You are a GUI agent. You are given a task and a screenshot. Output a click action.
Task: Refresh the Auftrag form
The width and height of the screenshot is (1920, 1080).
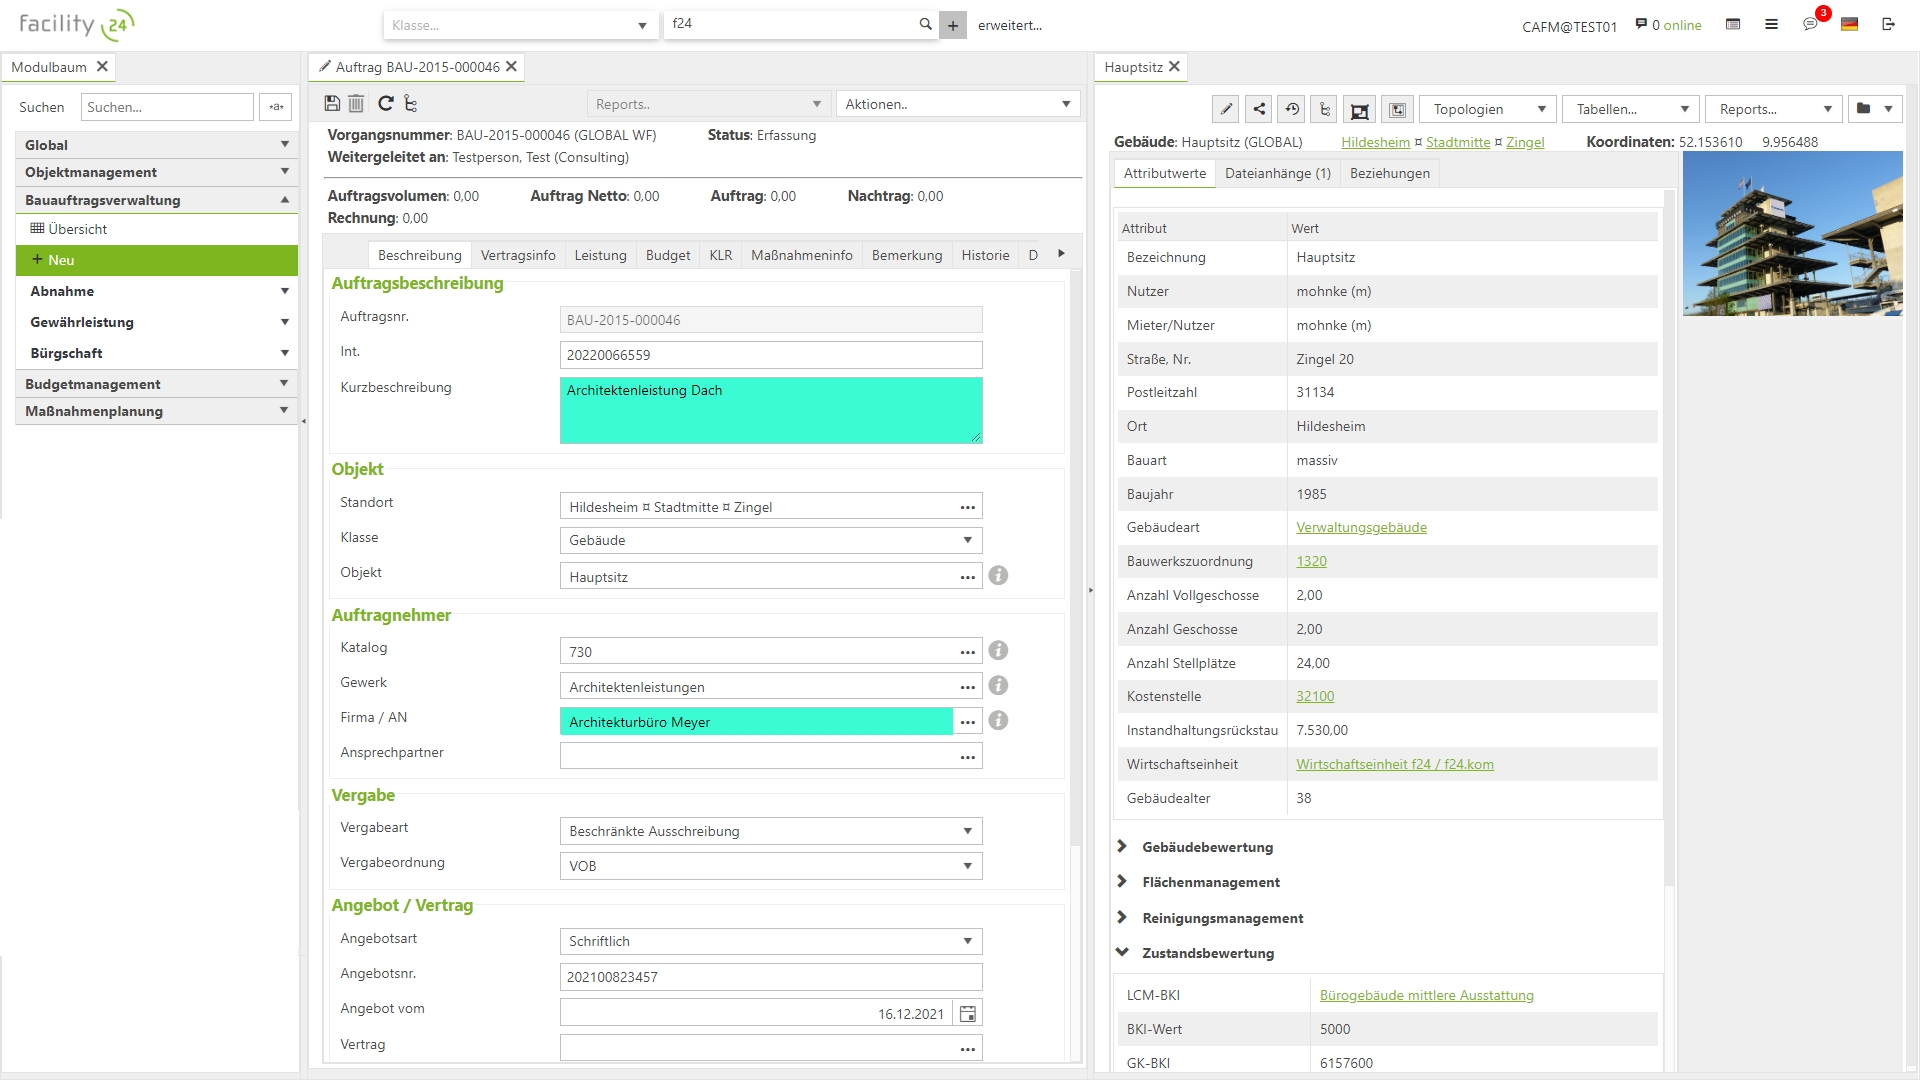(x=384, y=103)
